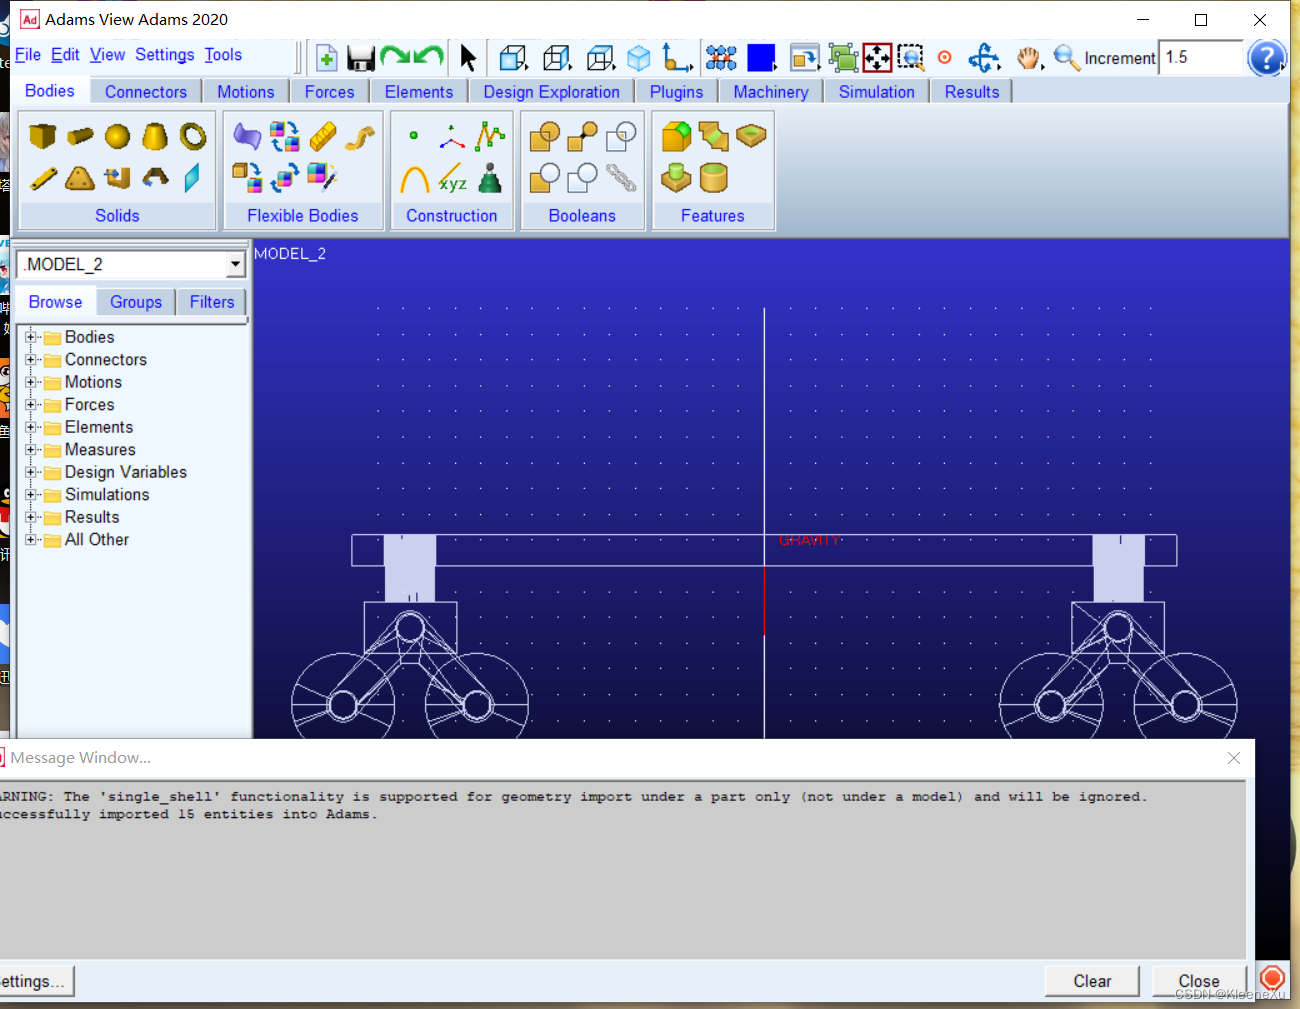Expand the Simulations tree node
1300x1009 pixels.
[x=31, y=495]
